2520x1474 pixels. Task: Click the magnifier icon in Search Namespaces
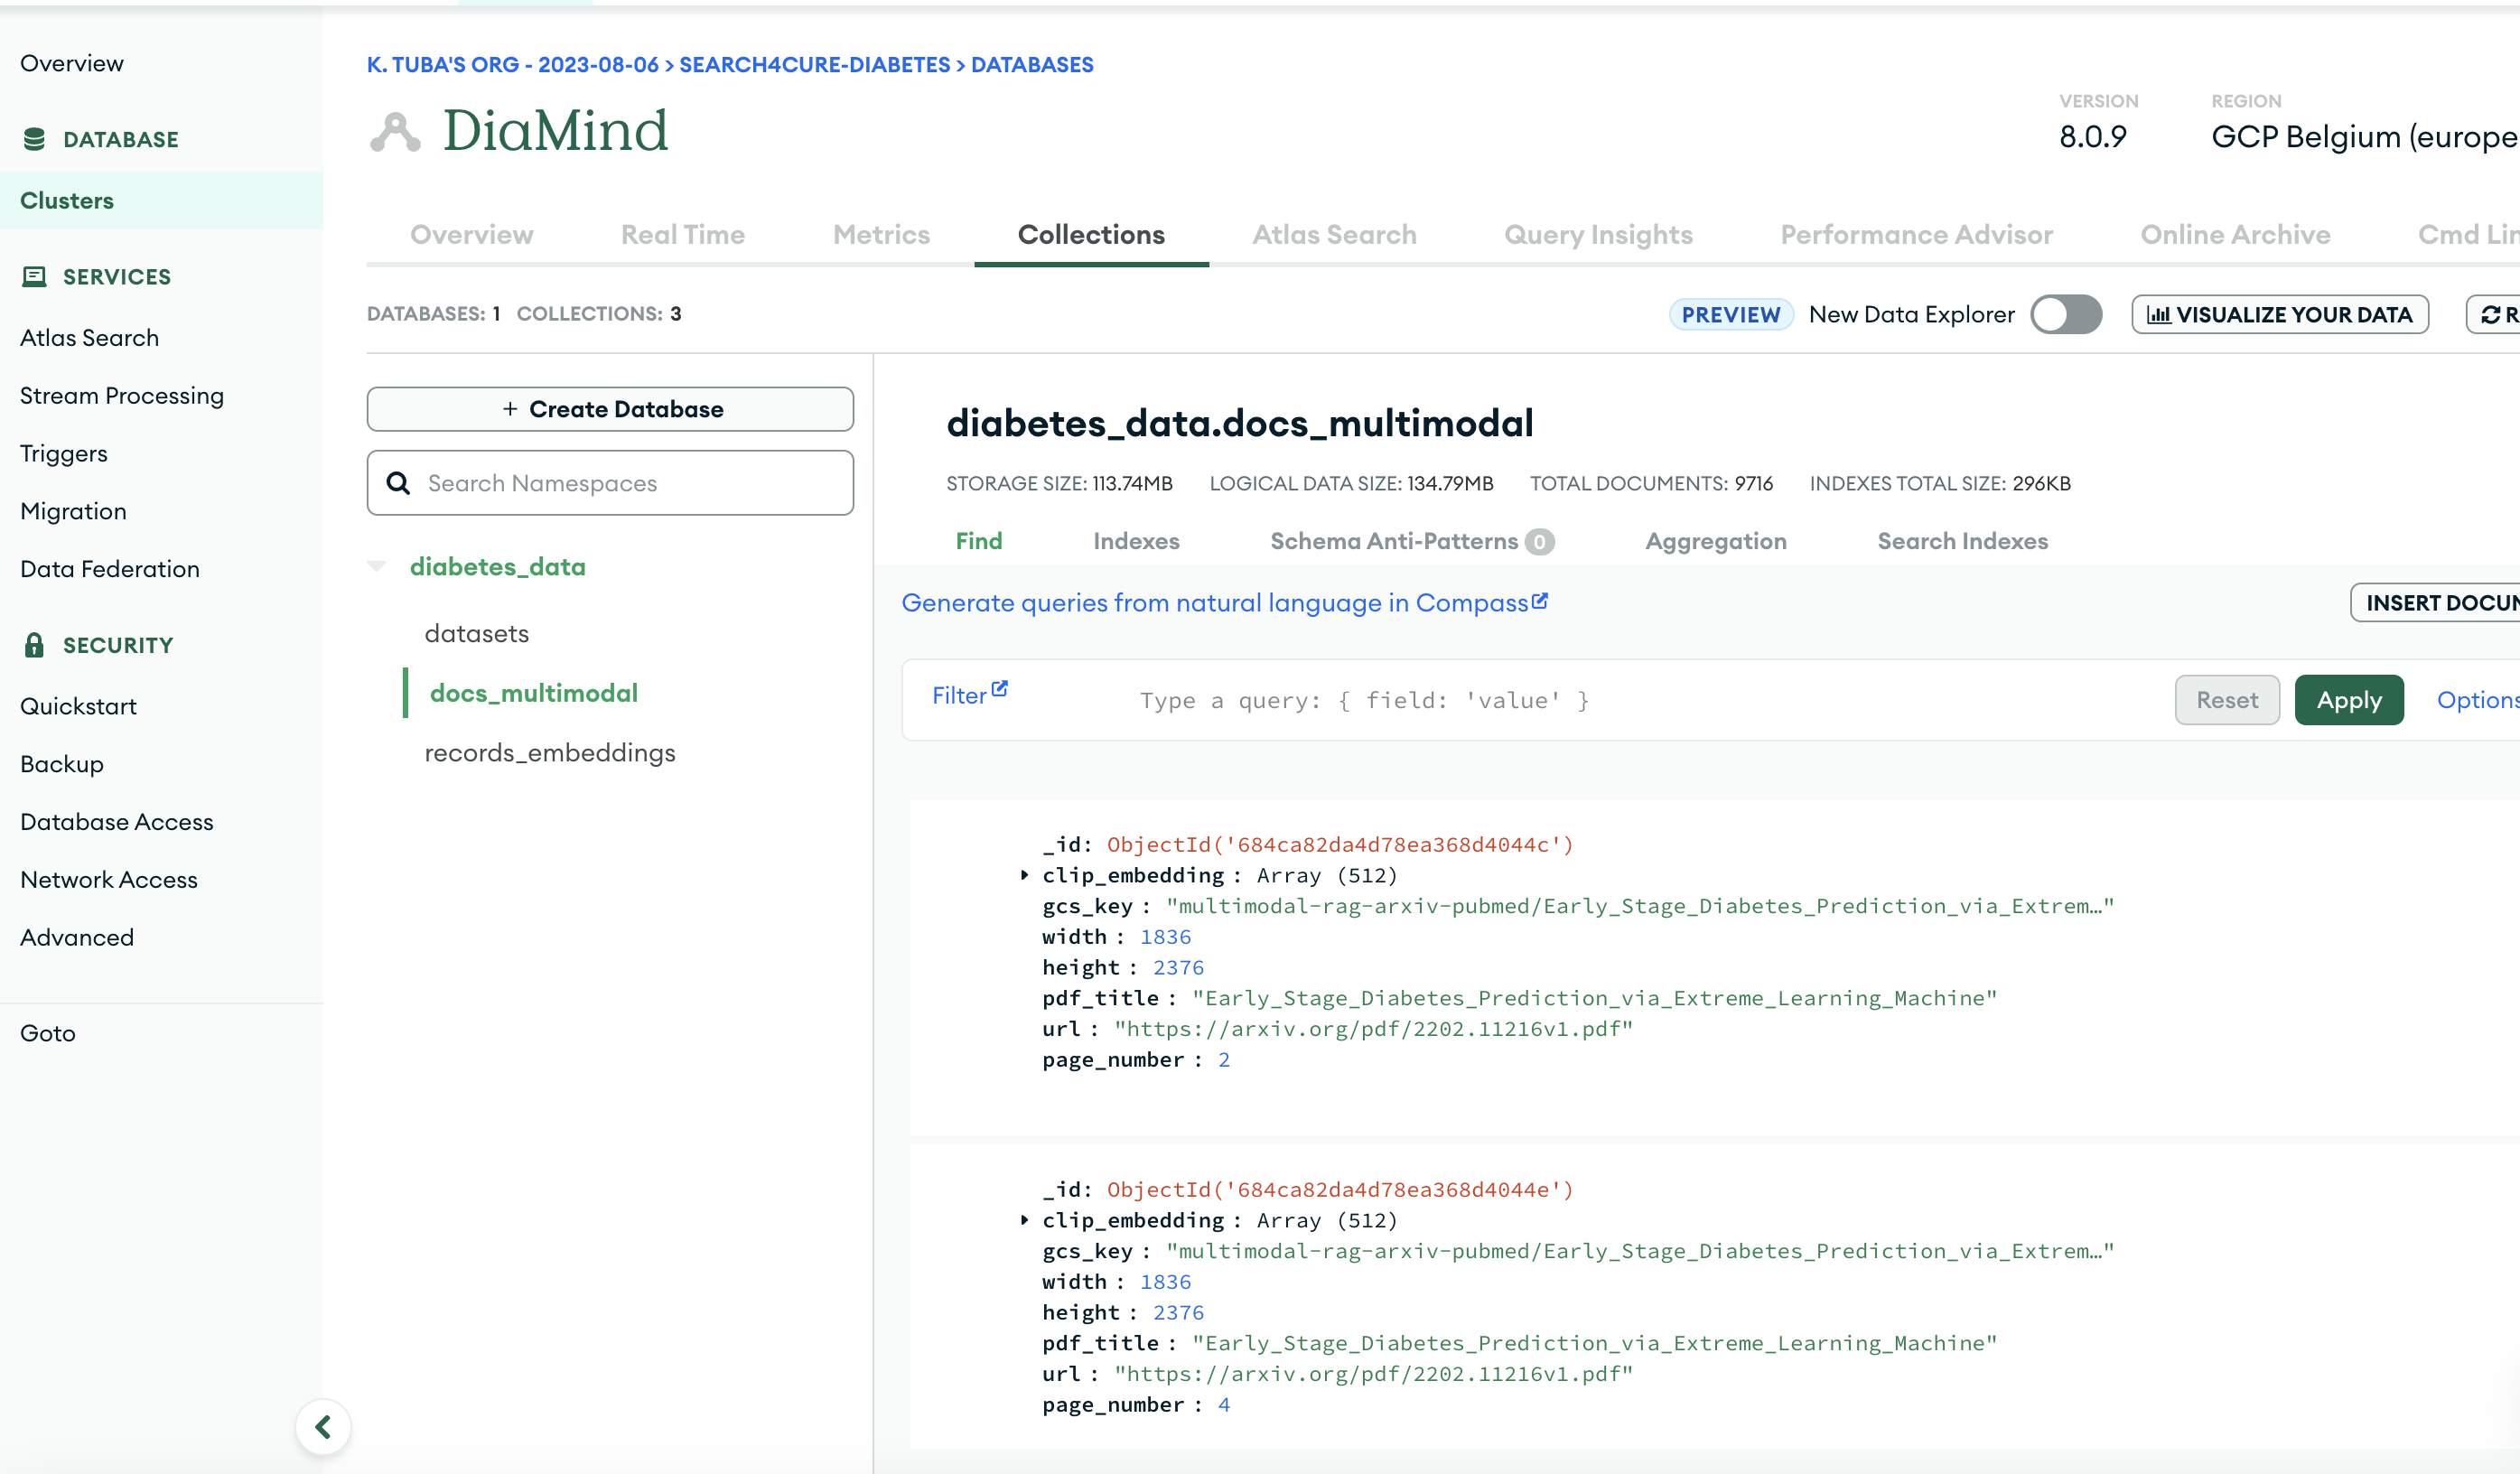(398, 483)
